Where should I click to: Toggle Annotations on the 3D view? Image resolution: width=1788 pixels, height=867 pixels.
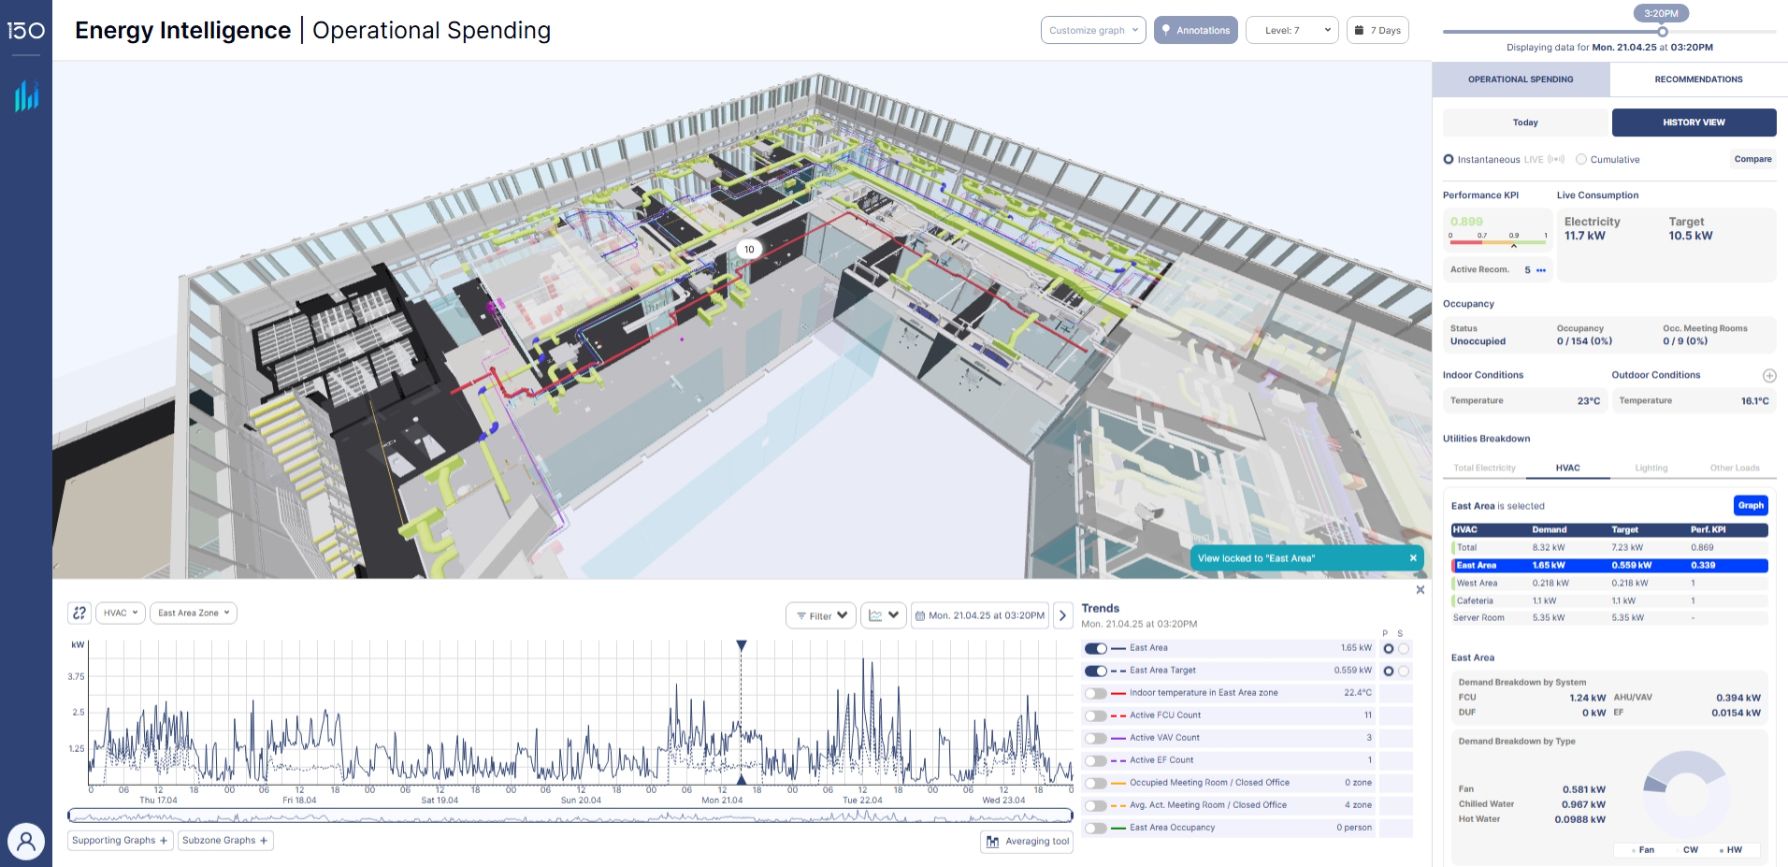(1195, 30)
